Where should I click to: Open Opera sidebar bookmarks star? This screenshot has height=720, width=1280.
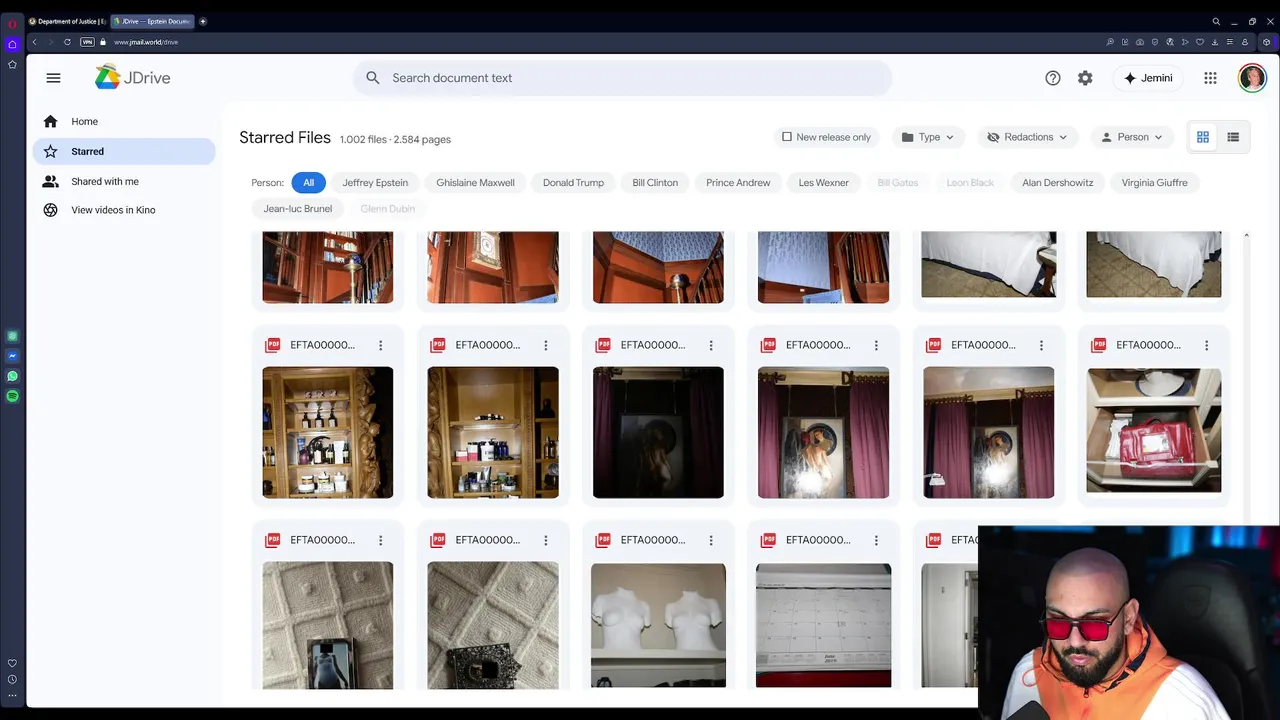coord(12,64)
